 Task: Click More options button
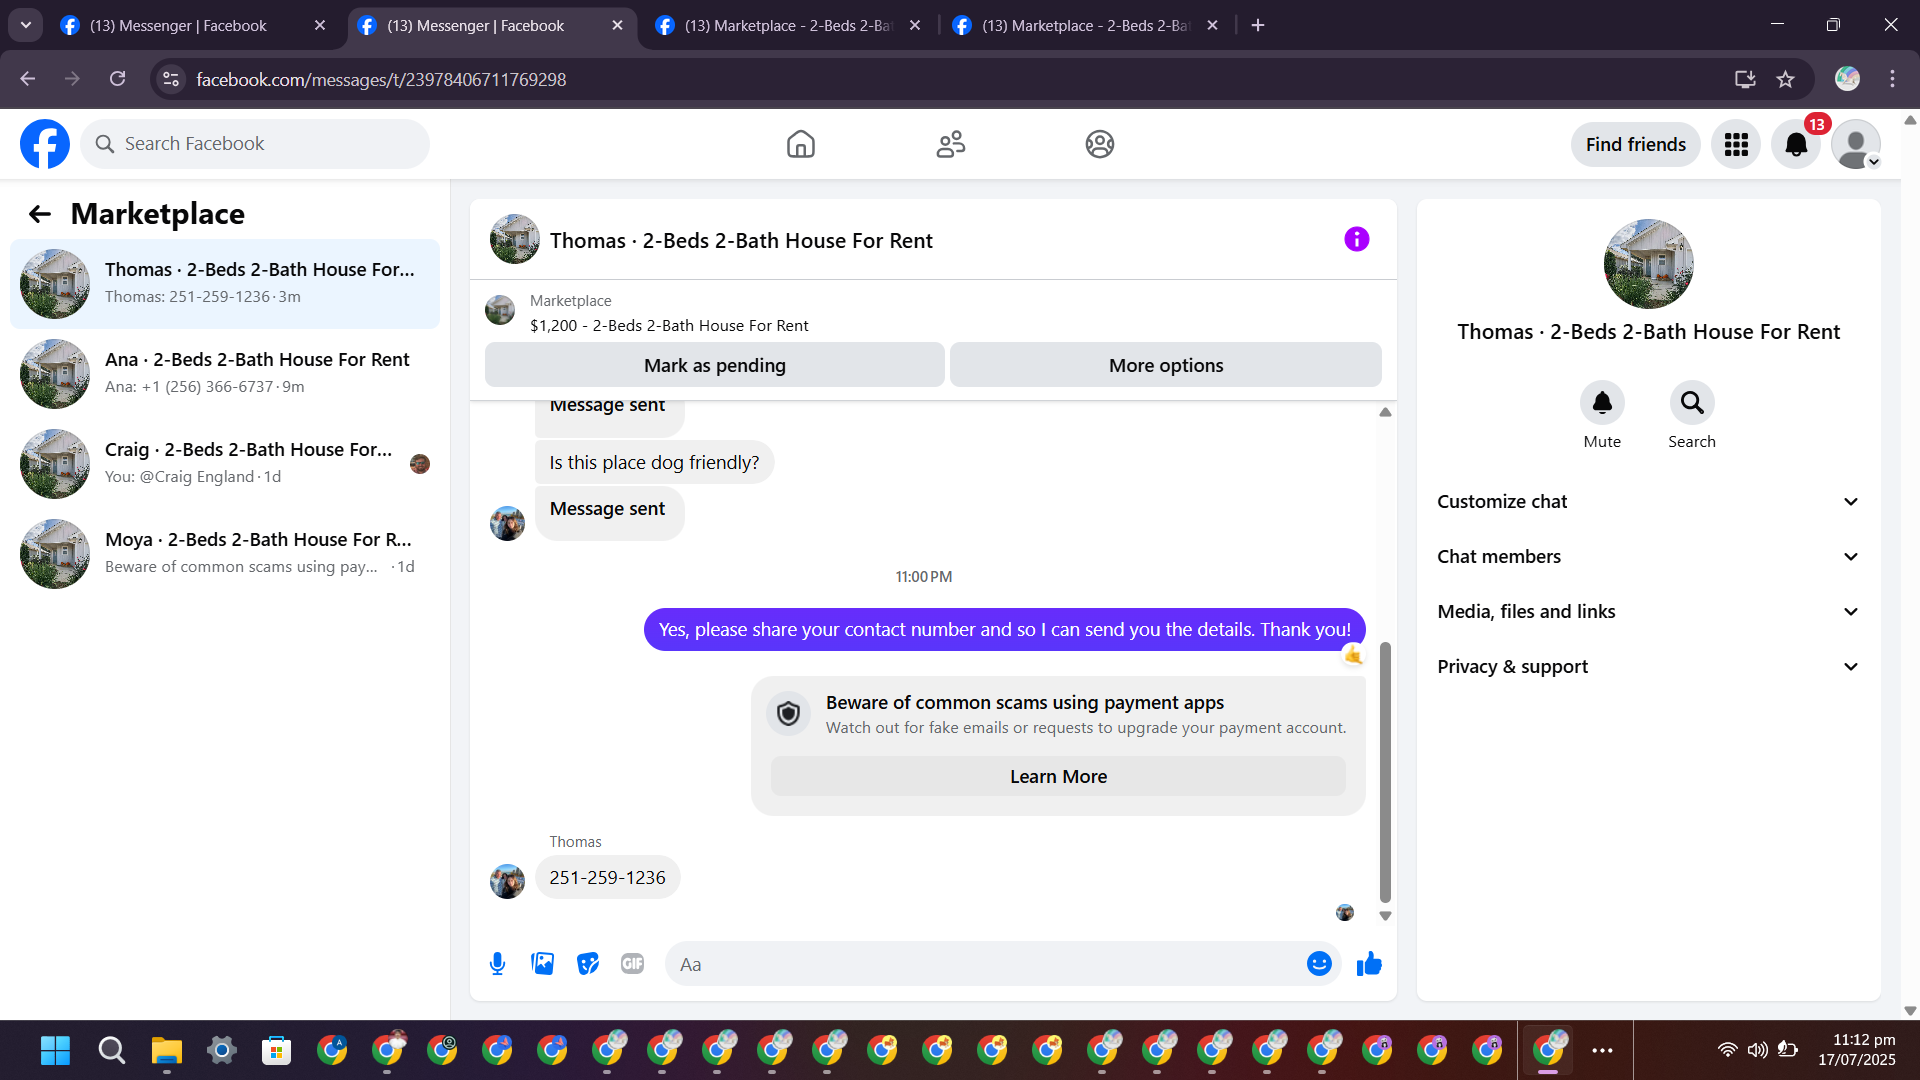pyautogui.click(x=1166, y=365)
